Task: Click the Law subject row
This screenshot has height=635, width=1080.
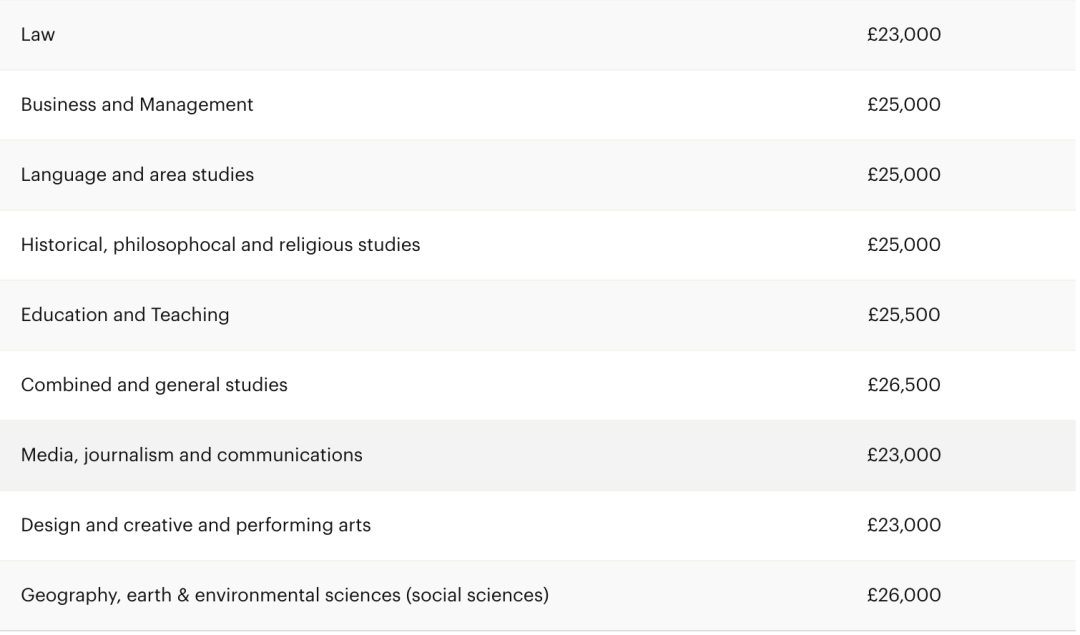Action: [38, 35]
